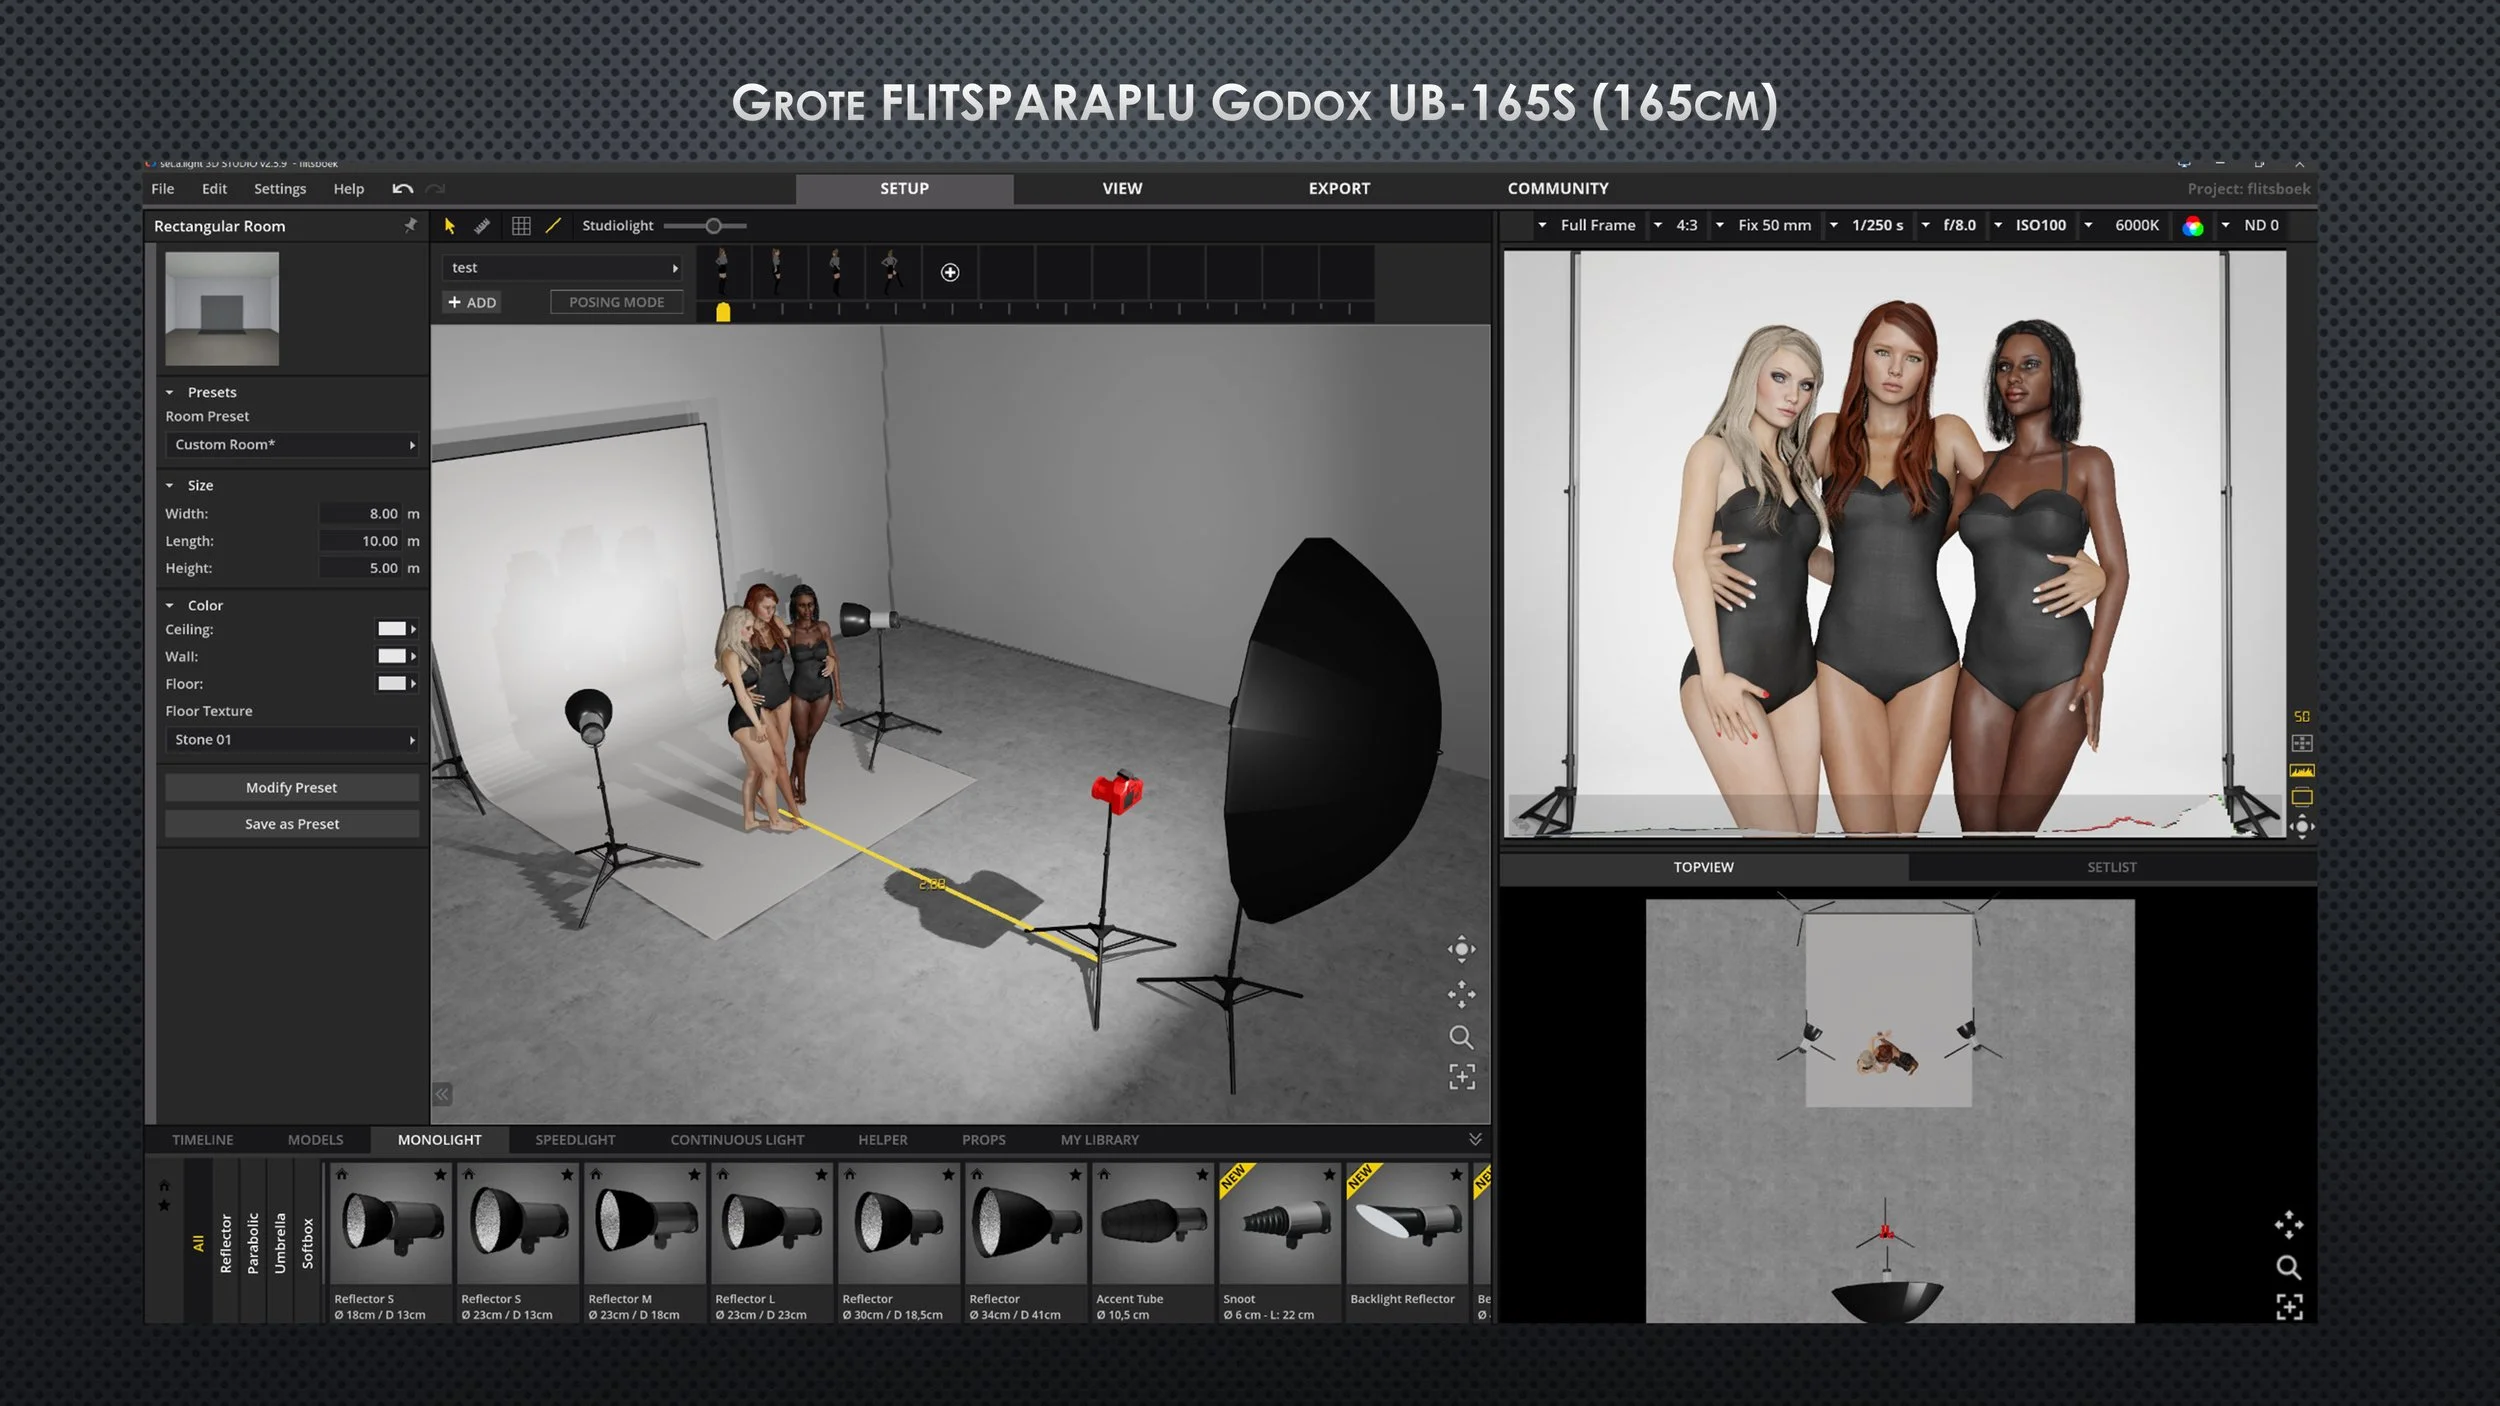Toggle the grid icon in toolbar
2500x1406 pixels.
tap(521, 226)
